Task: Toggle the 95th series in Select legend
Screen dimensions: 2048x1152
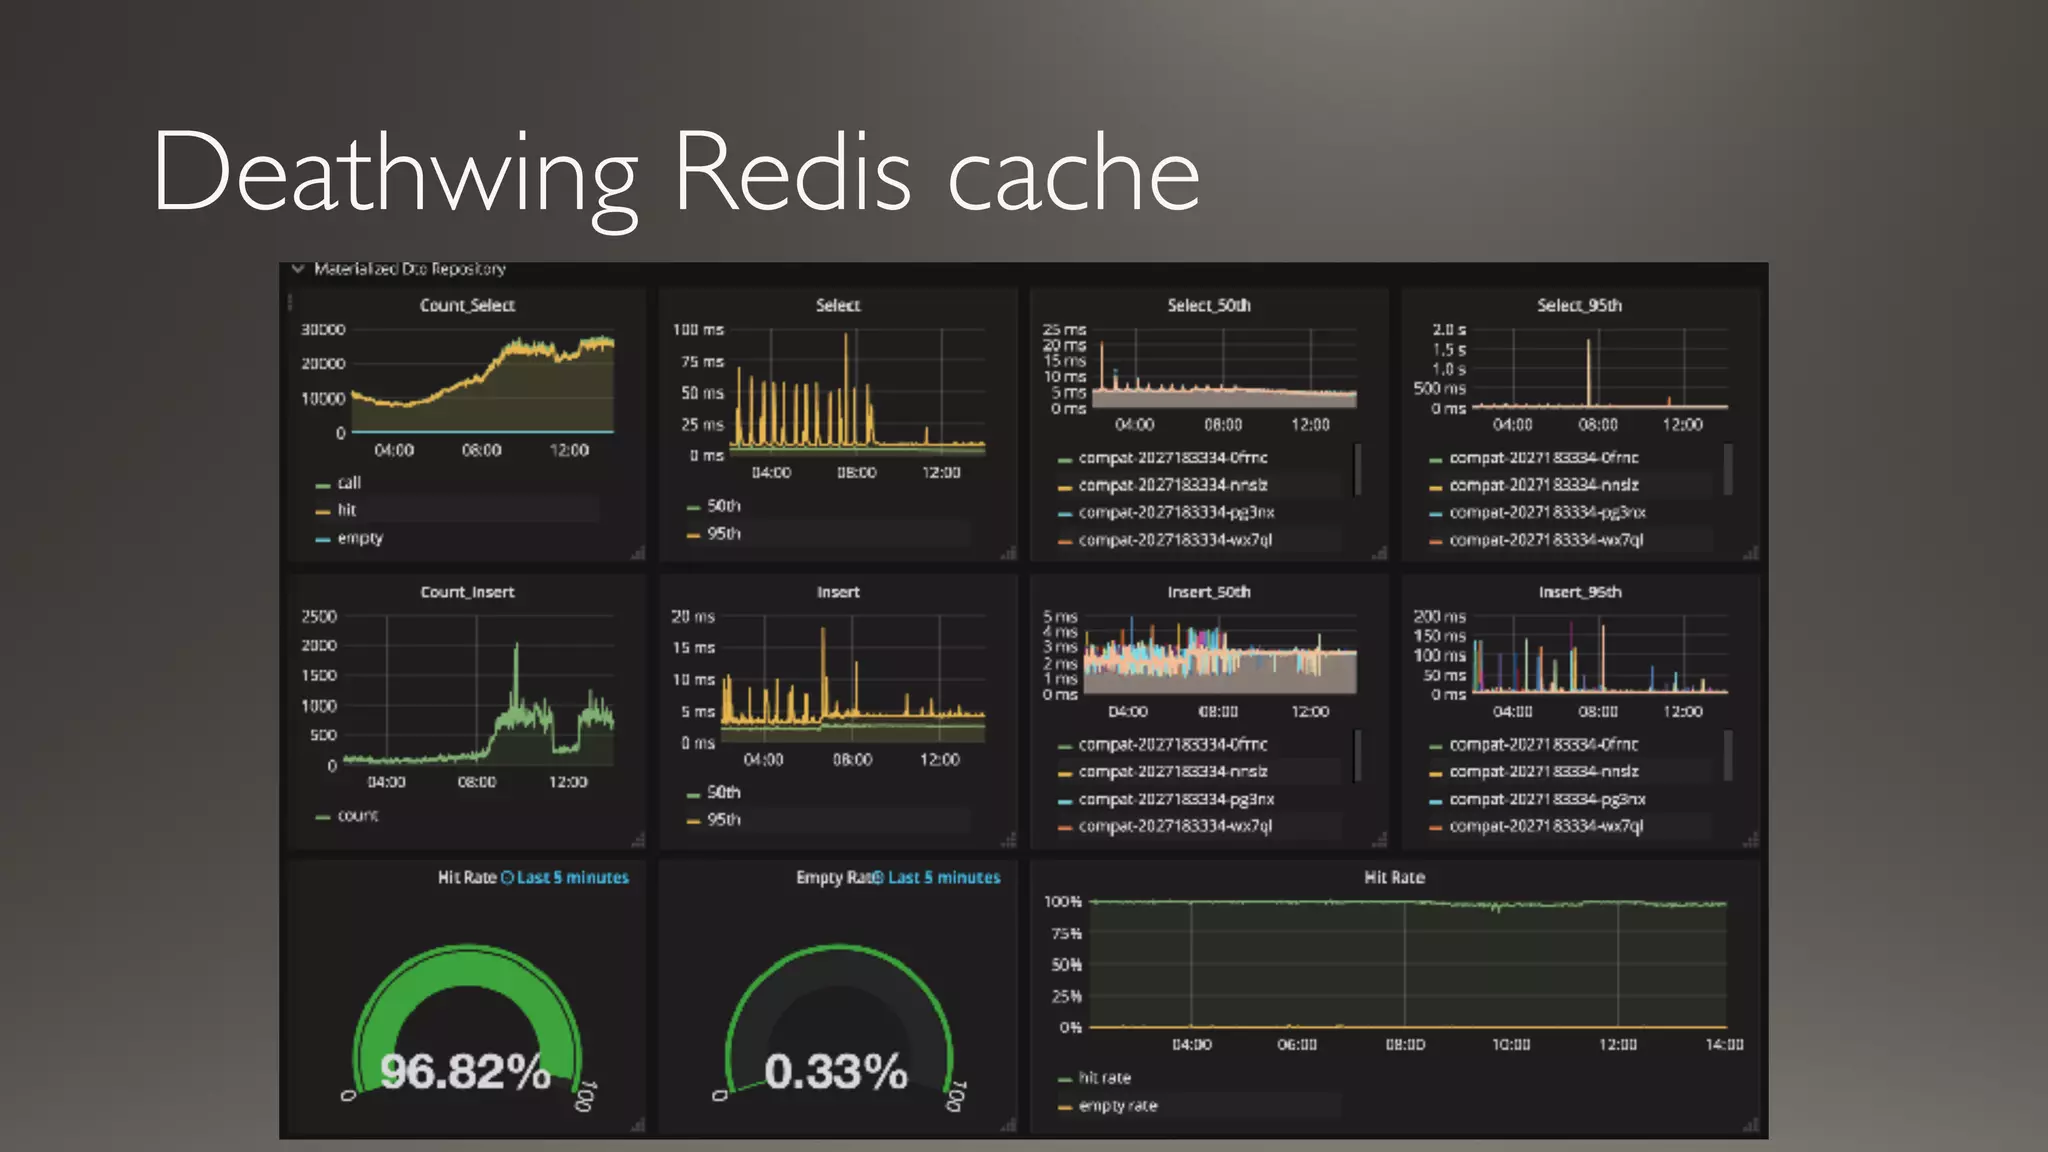Action: pyautogui.click(x=724, y=534)
